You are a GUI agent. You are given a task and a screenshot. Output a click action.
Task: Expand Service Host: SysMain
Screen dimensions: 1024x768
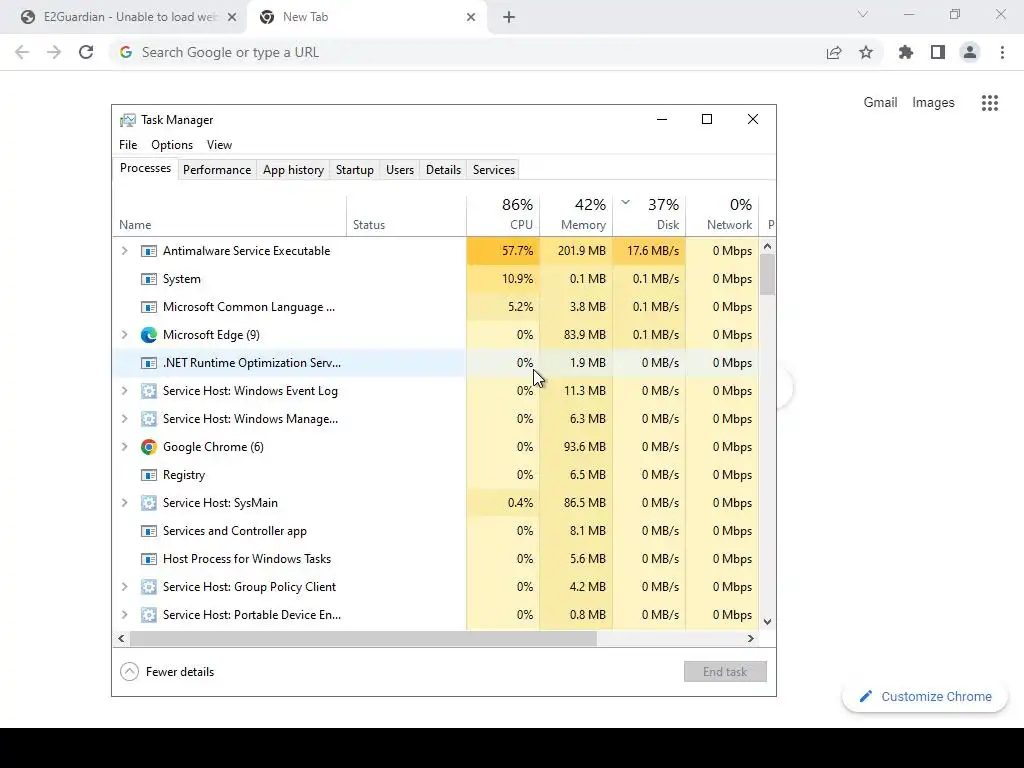click(125, 503)
